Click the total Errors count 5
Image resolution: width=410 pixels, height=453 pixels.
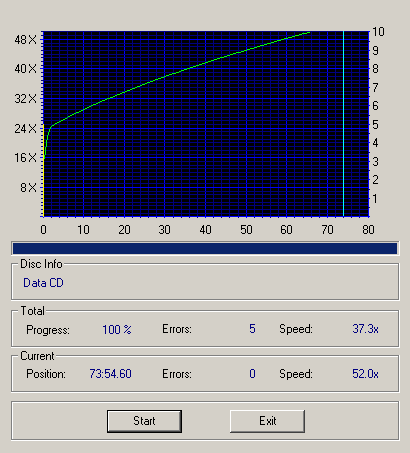252,329
